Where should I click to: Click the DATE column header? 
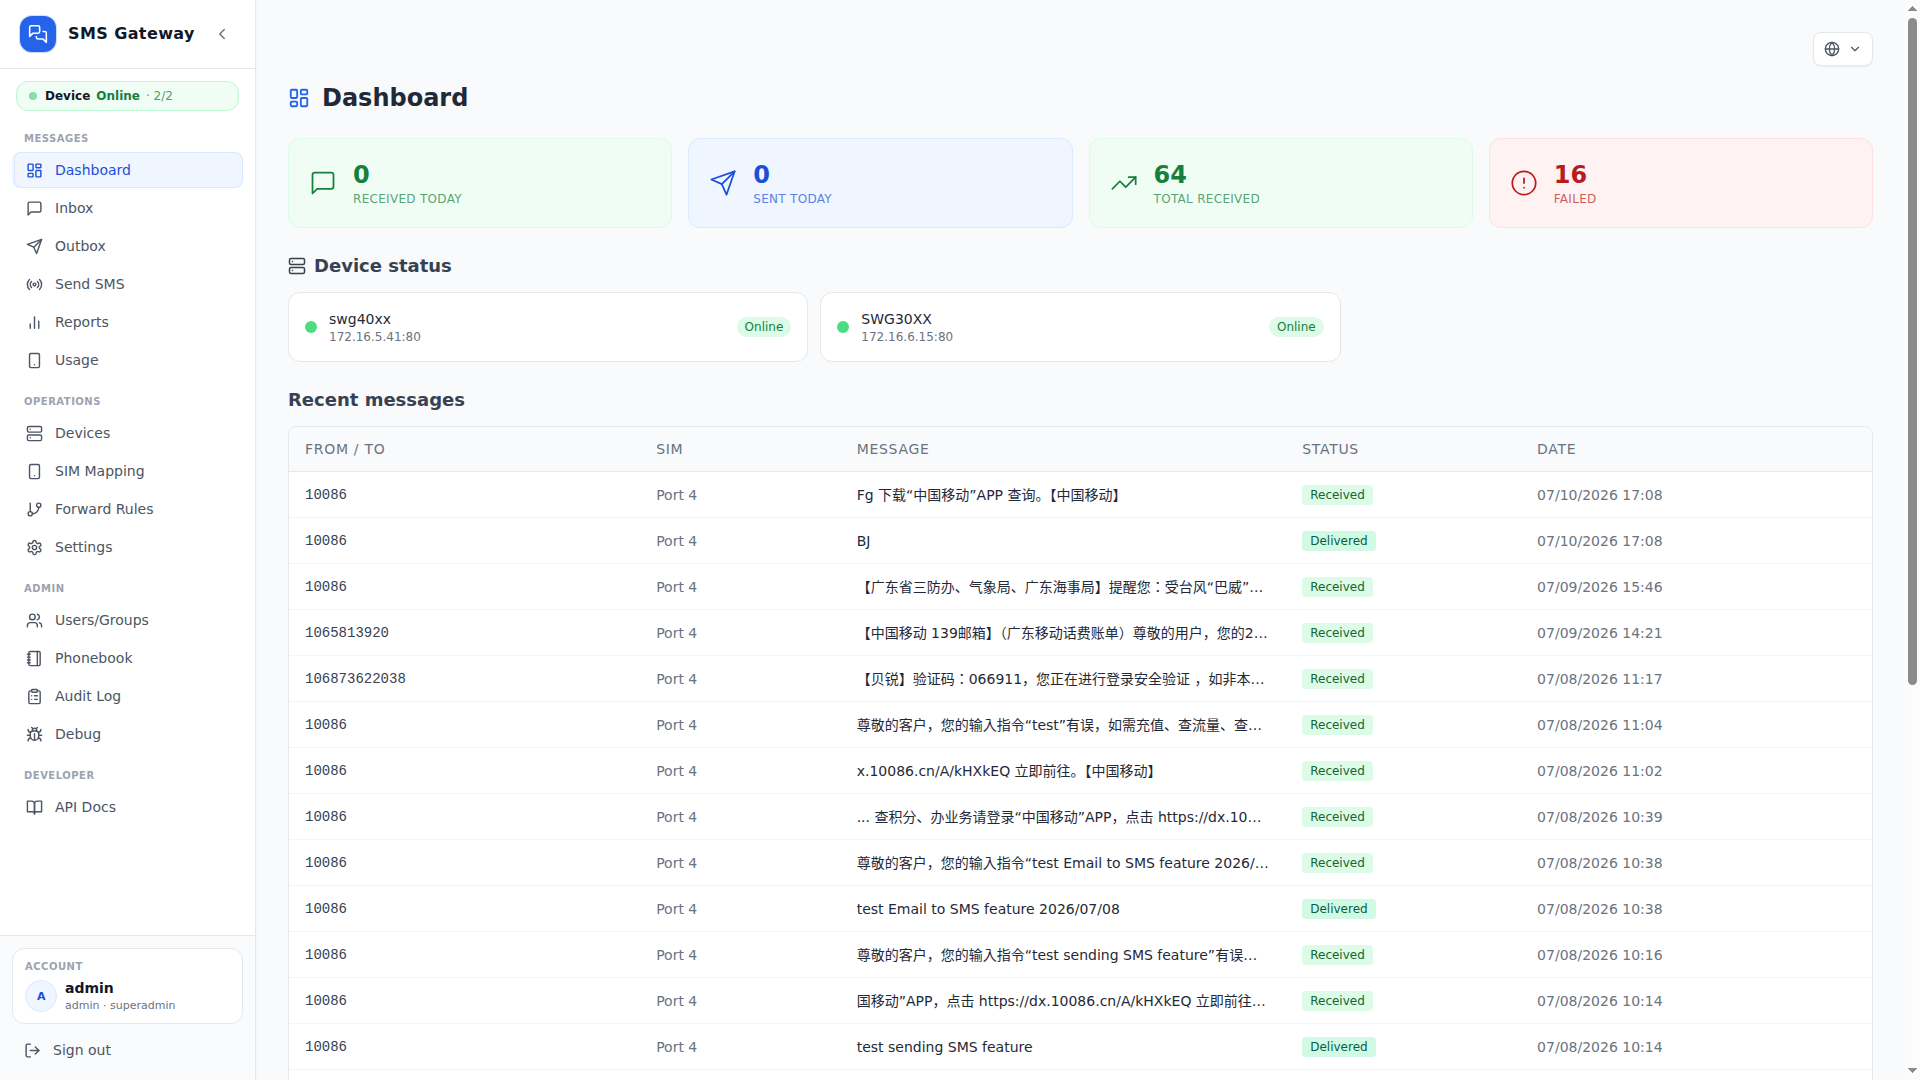1556,449
